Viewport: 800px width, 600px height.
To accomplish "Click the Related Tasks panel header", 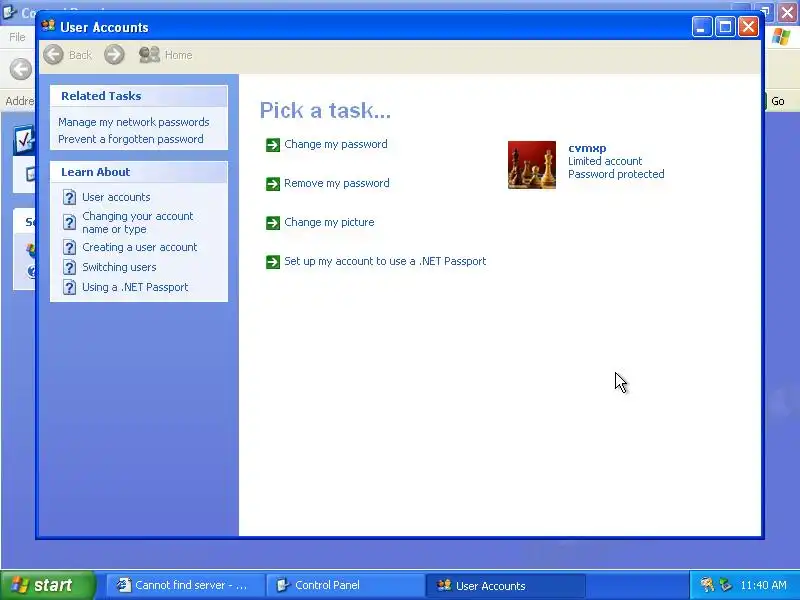I will [139, 96].
